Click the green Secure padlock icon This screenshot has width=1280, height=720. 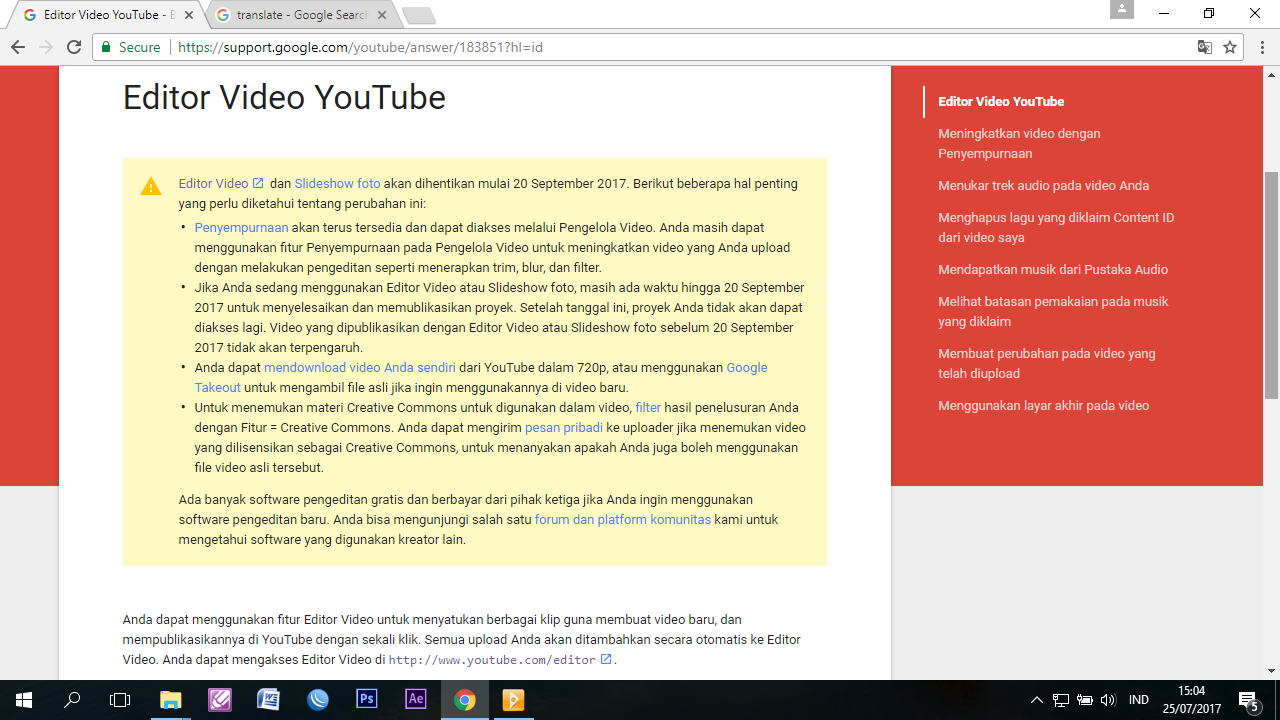[106, 47]
